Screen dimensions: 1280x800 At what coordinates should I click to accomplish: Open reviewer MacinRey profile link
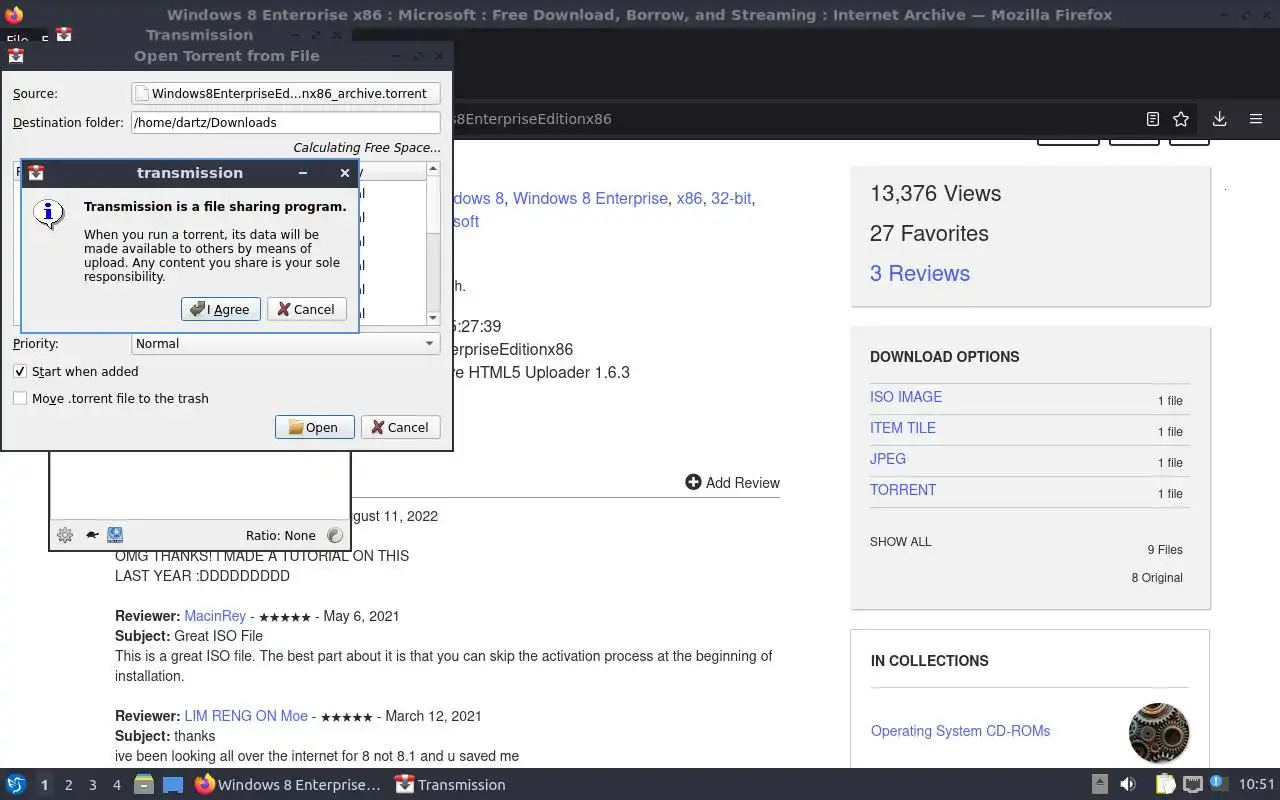click(215, 616)
